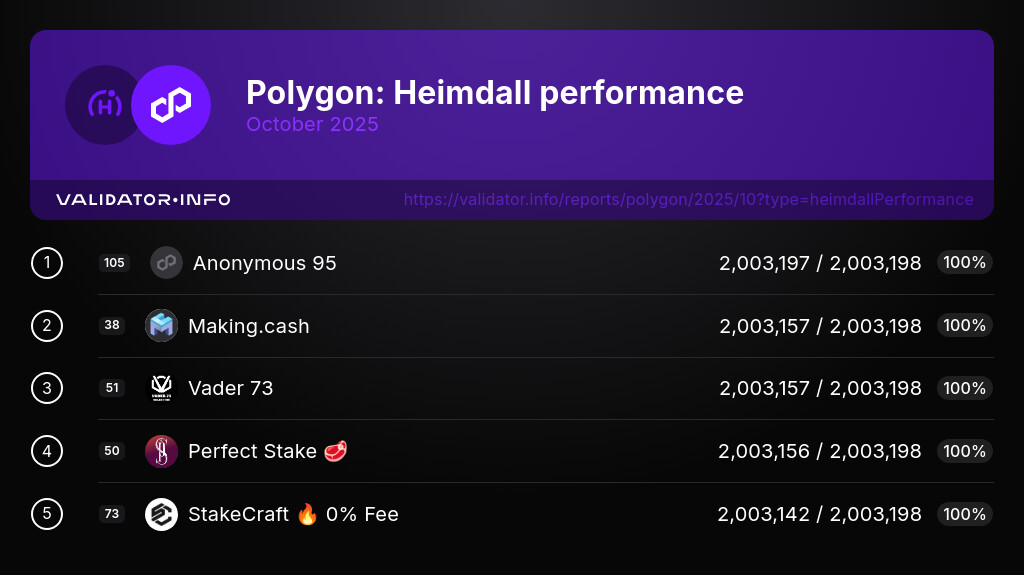Screen dimensions: 1024x575
Task: Select the Making.cash validator name
Action: [x=248, y=326]
